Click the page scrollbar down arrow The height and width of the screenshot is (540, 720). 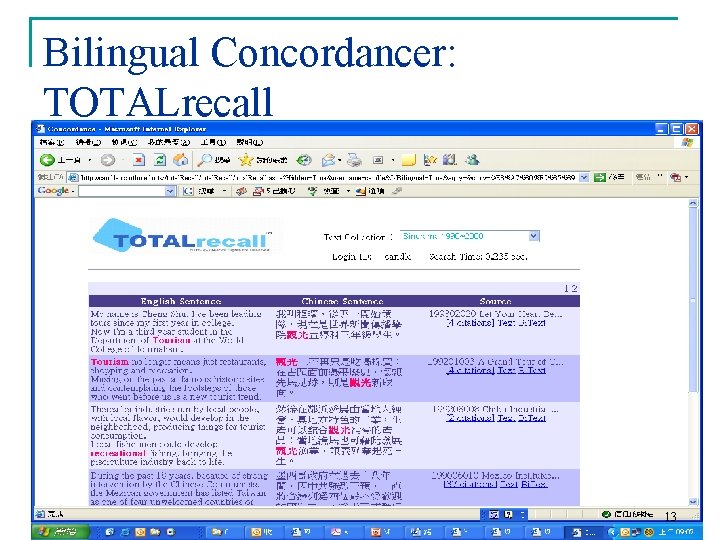point(693,501)
